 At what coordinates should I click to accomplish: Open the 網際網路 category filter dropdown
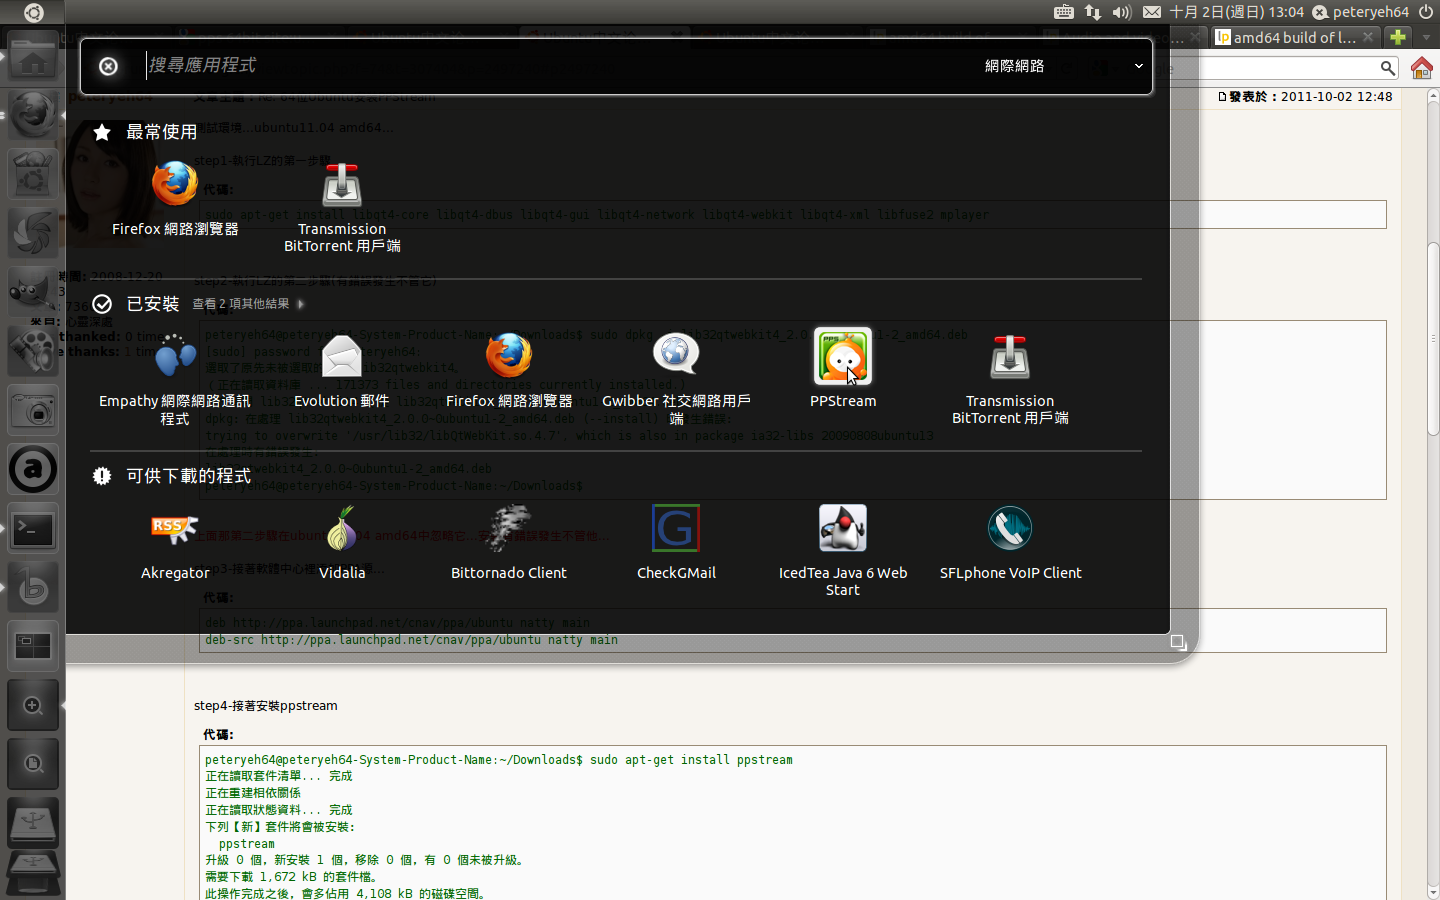[1063, 66]
